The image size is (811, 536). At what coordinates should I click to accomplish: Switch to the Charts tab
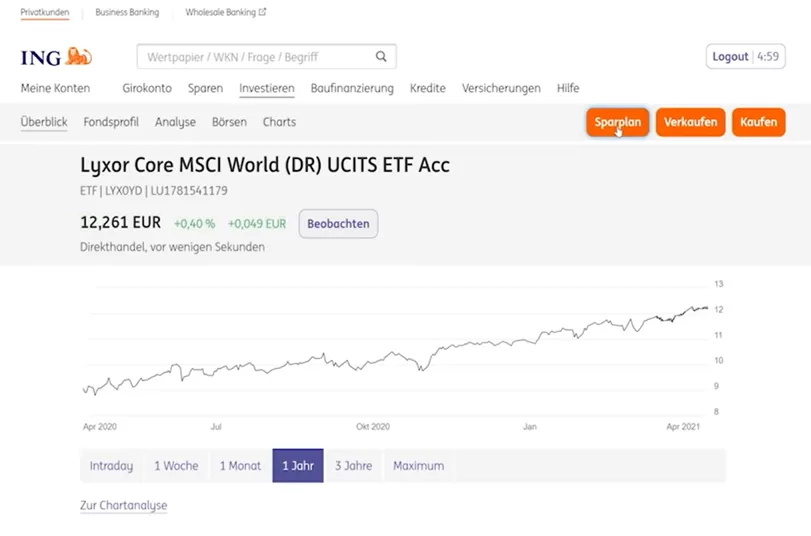(279, 122)
